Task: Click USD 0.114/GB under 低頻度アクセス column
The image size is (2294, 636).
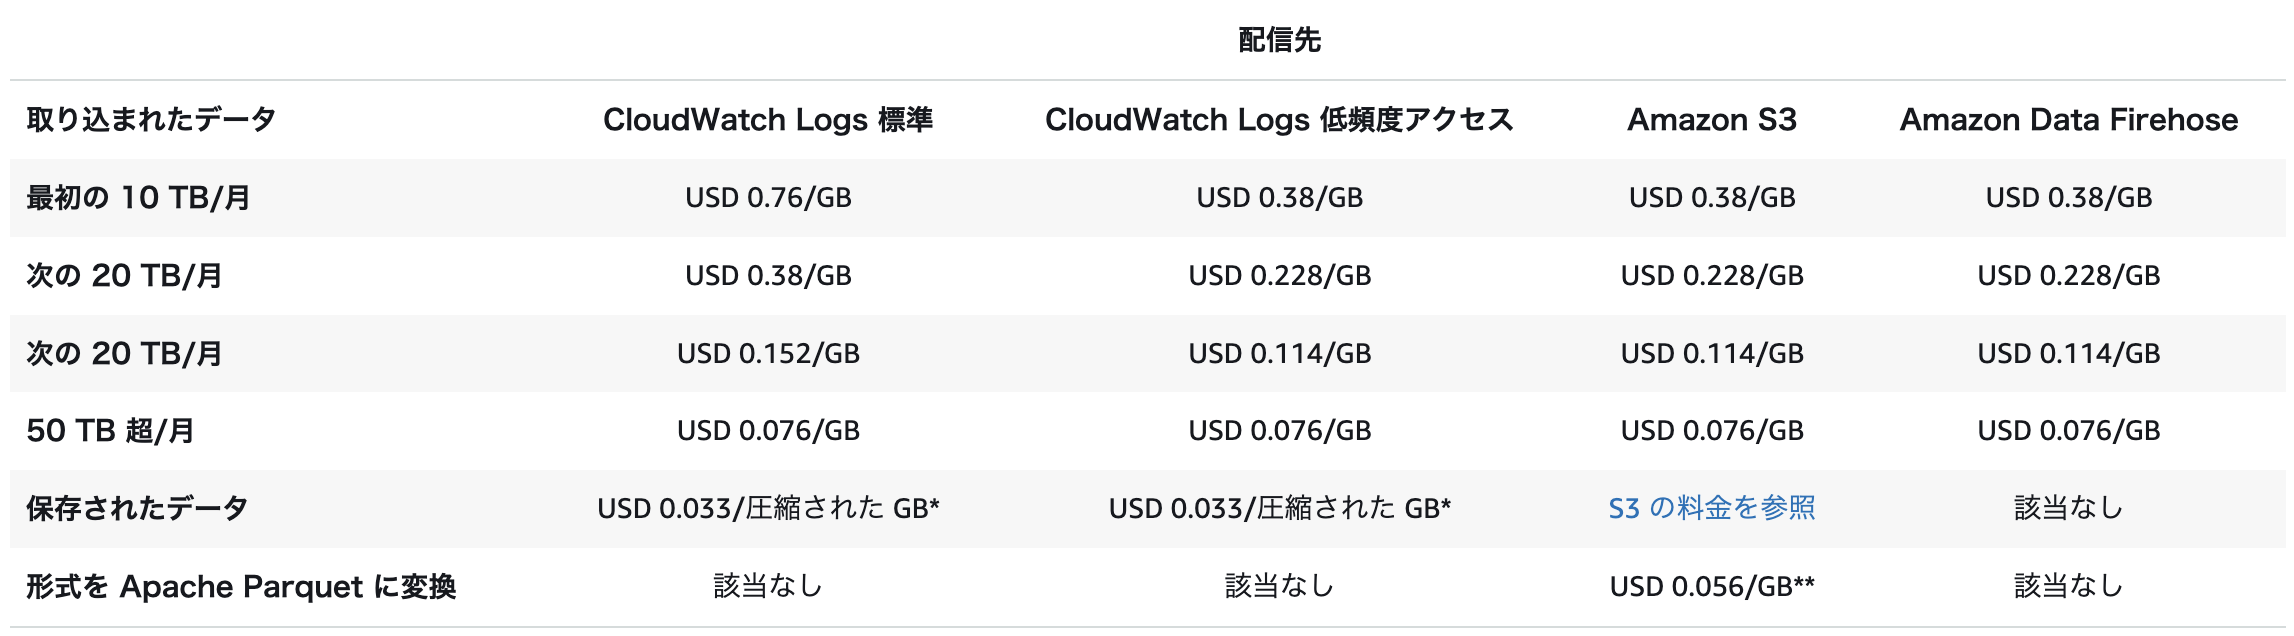Action: [1279, 353]
